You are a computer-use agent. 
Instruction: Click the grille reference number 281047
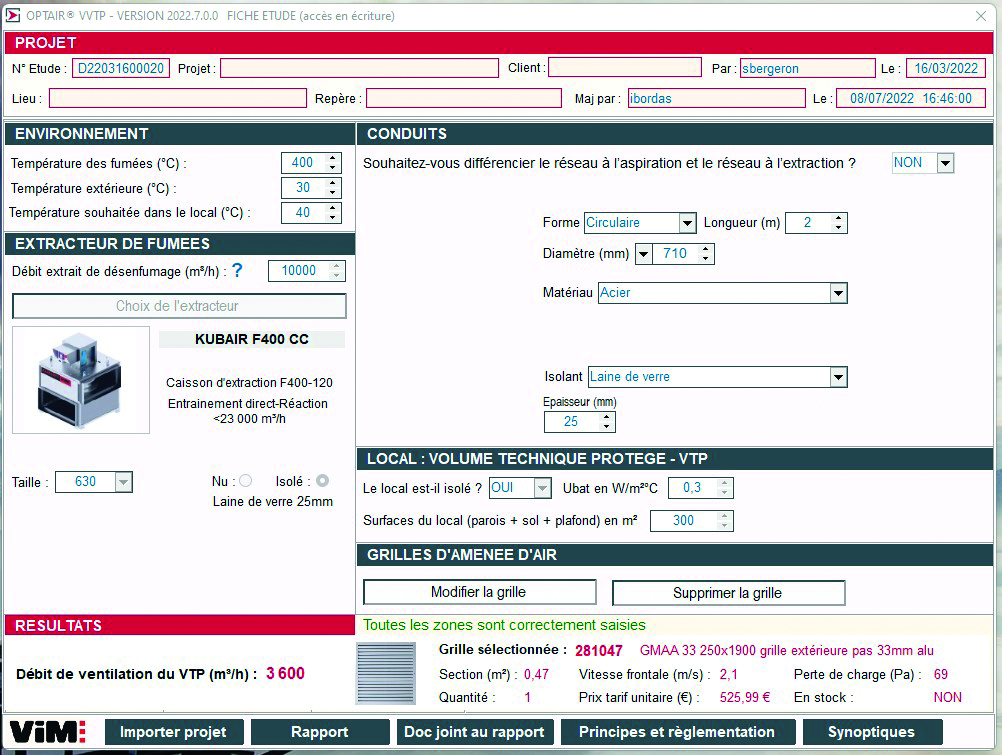(x=599, y=651)
